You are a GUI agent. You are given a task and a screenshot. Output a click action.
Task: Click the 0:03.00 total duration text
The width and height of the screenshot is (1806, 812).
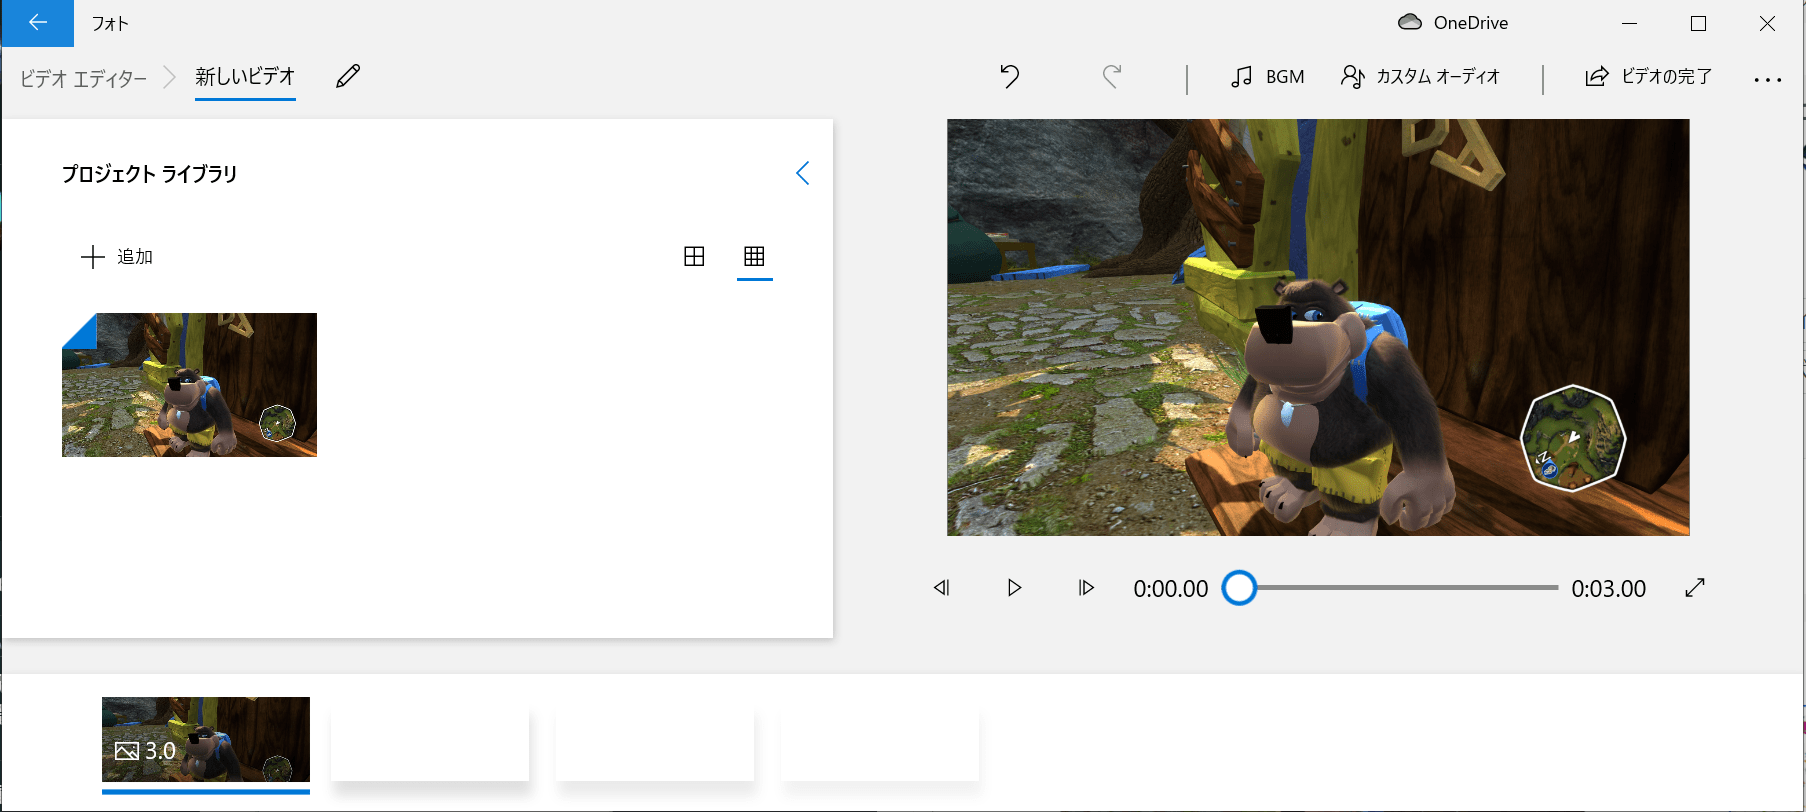1608,589
